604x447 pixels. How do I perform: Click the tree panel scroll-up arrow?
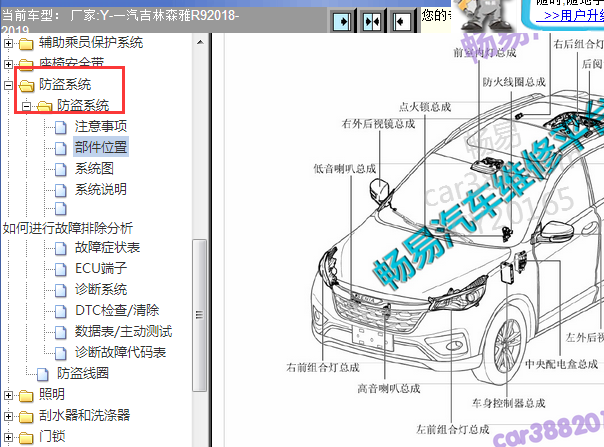point(200,42)
